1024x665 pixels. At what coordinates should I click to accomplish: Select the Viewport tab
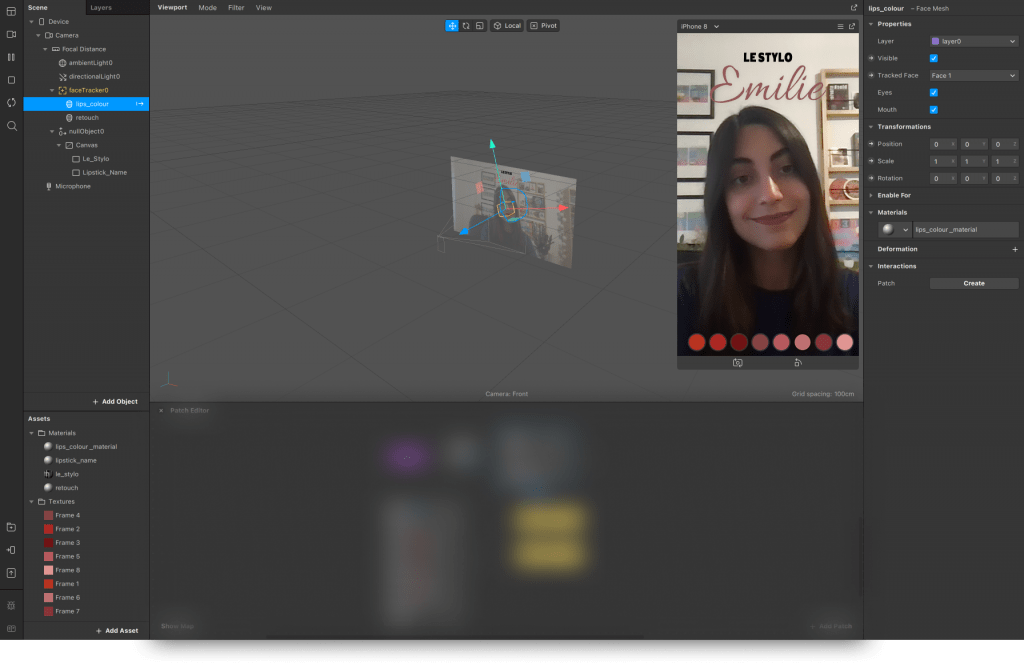tap(172, 8)
